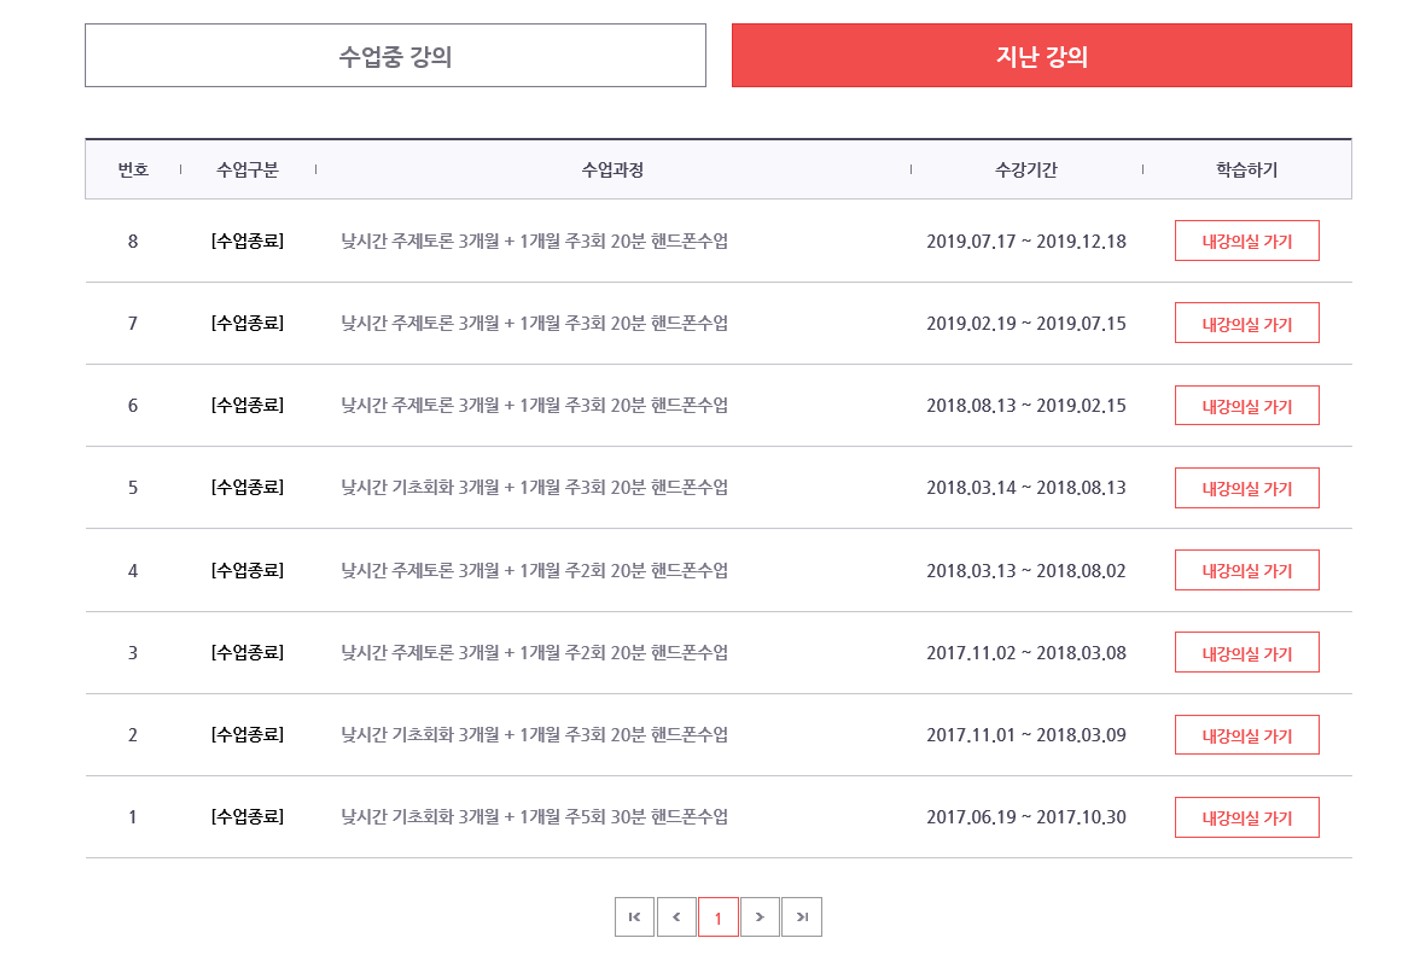The width and height of the screenshot is (1412, 963).
Task: Go to the first page of lectures
Action: [x=634, y=917]
